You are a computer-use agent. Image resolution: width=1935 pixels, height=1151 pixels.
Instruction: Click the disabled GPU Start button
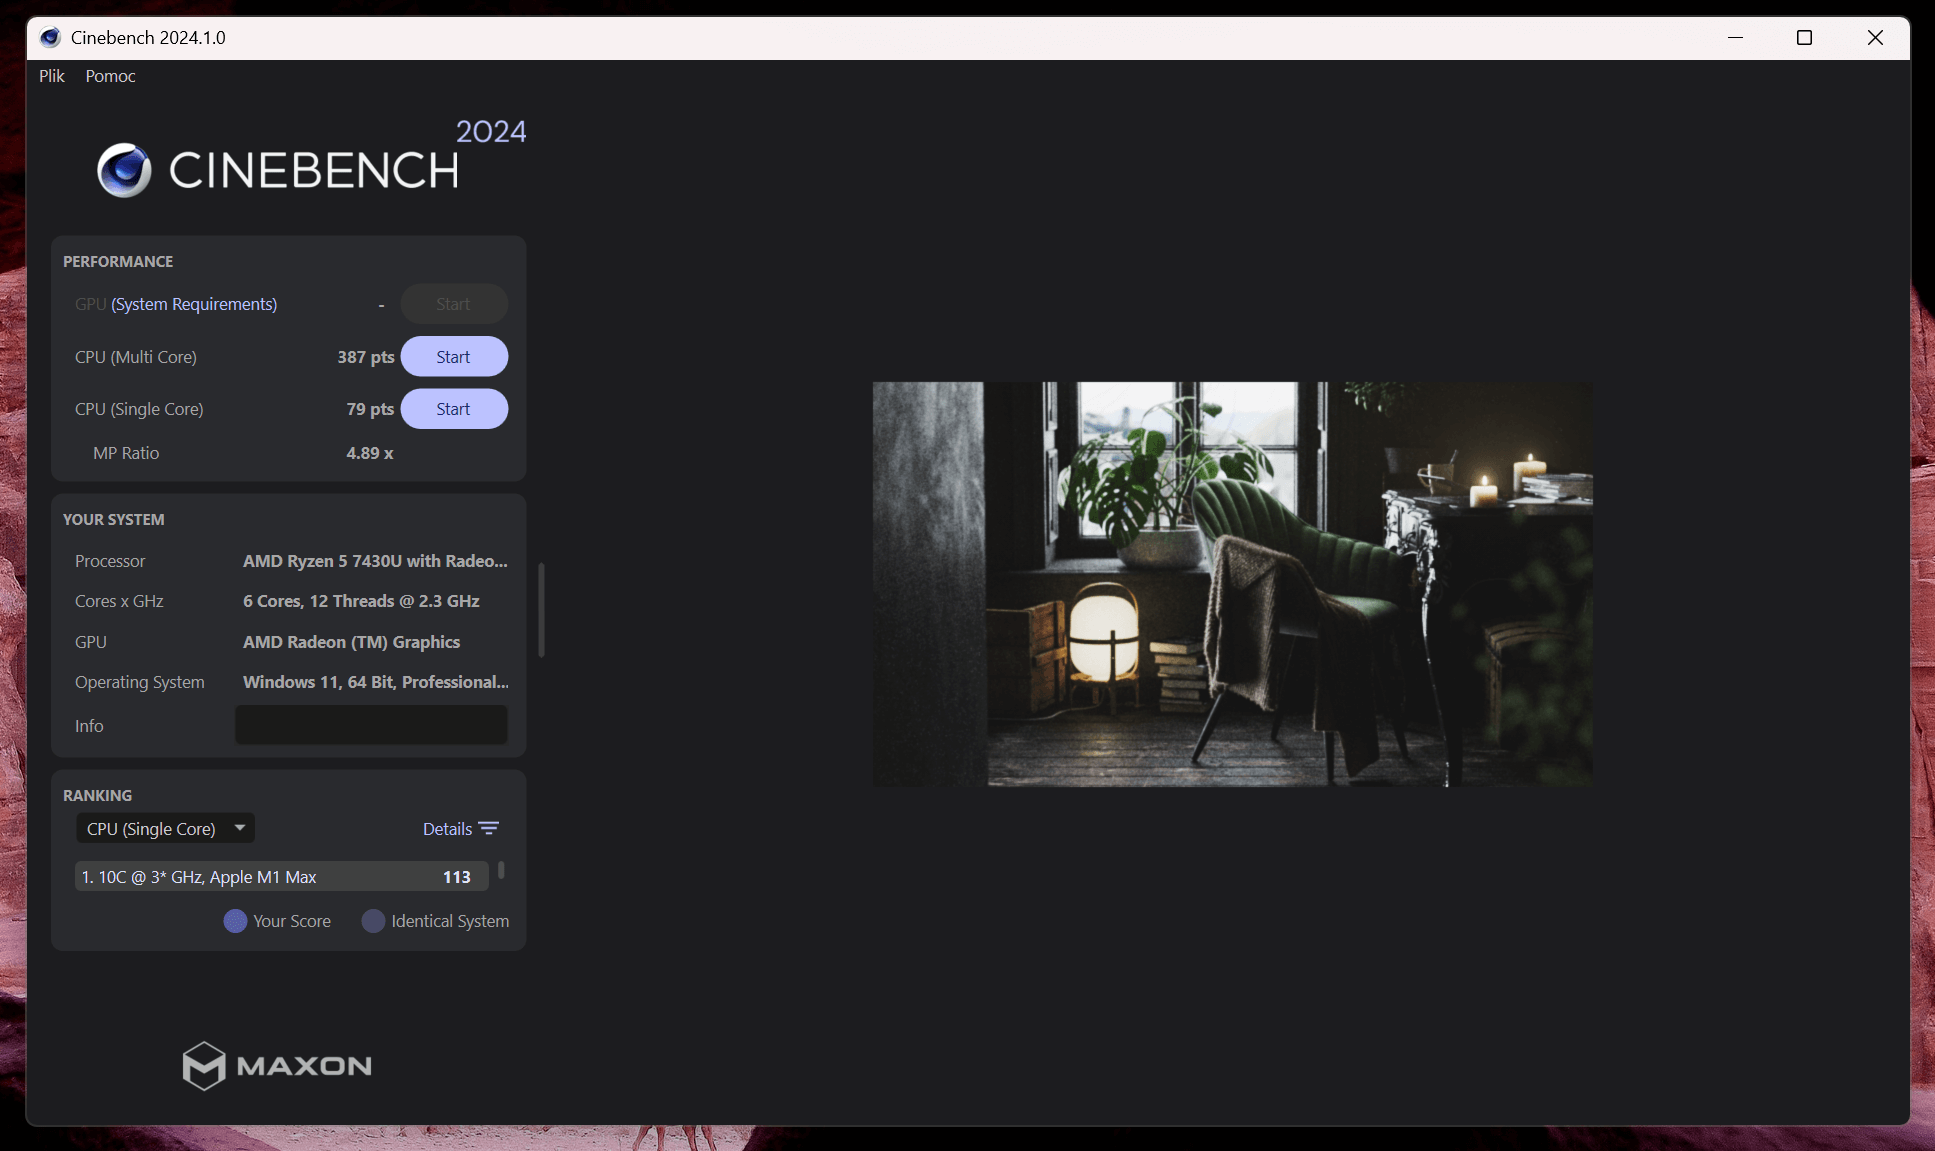tap(454, 304)
